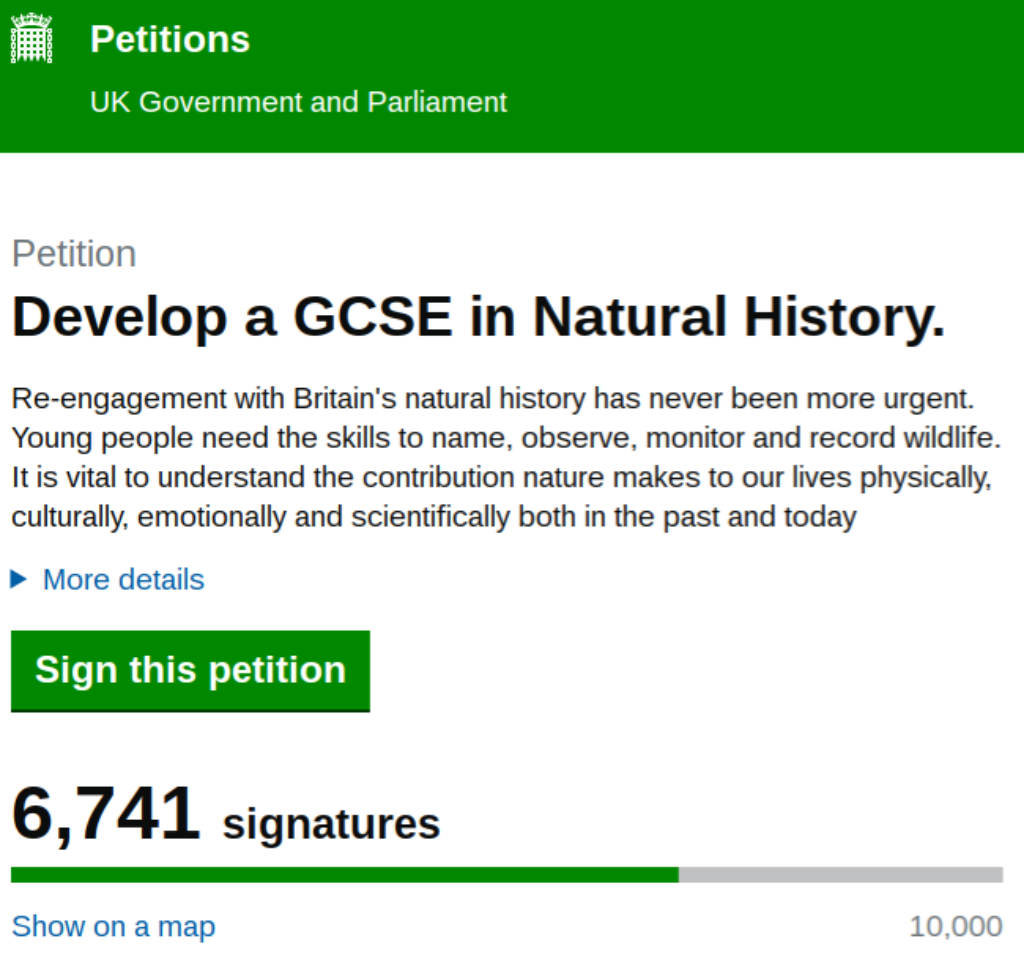Screen dimensions: 1024x971
Task: Click the Parliament portcullis crest icon
Action: pyautogui.click(x=31, y=39)
